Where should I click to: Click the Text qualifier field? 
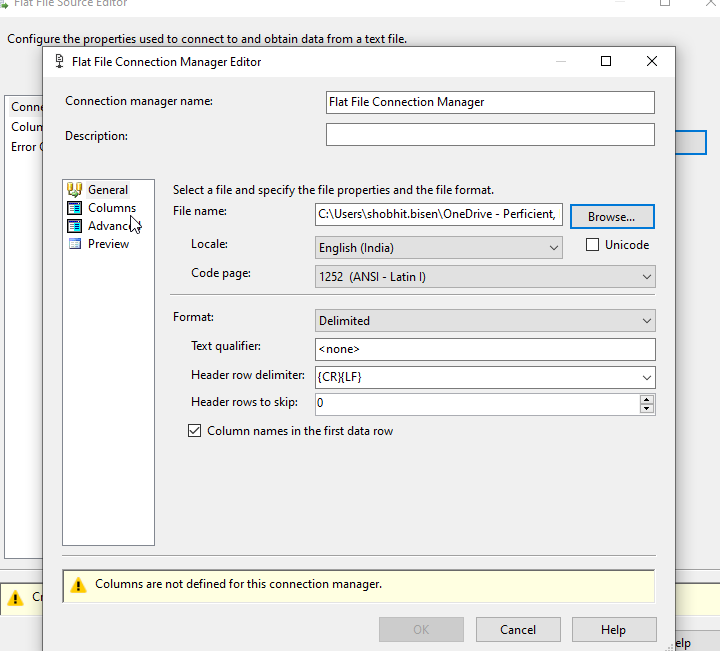coord(485,349)
